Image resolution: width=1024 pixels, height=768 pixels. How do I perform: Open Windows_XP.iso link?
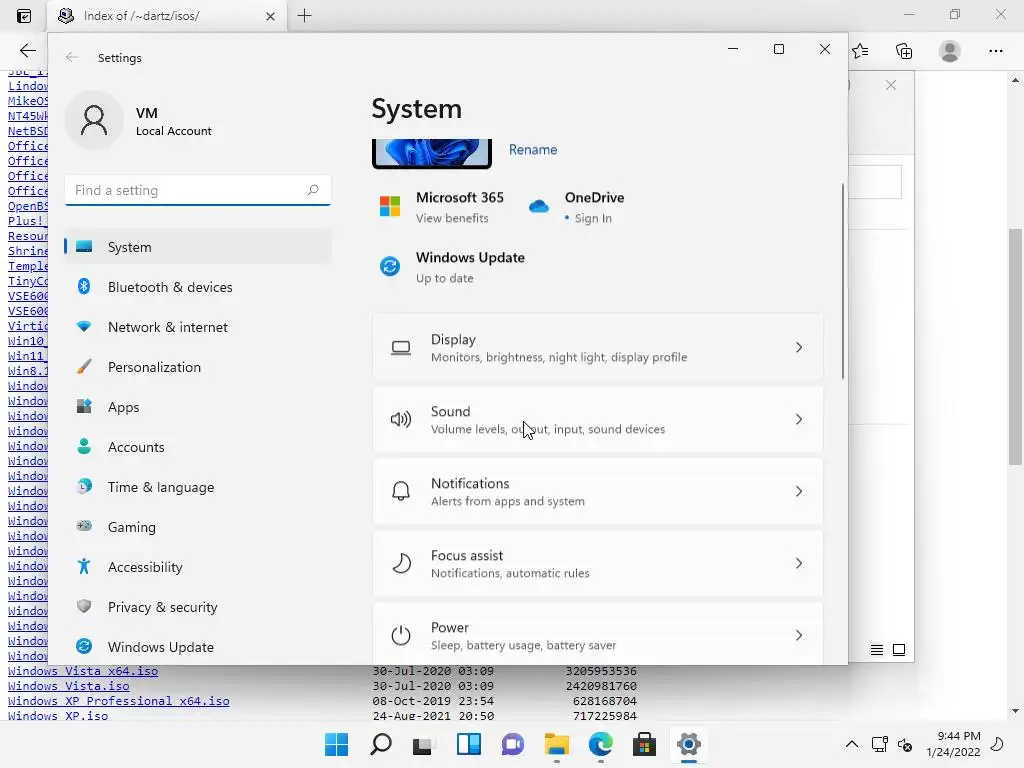(58, 716)
